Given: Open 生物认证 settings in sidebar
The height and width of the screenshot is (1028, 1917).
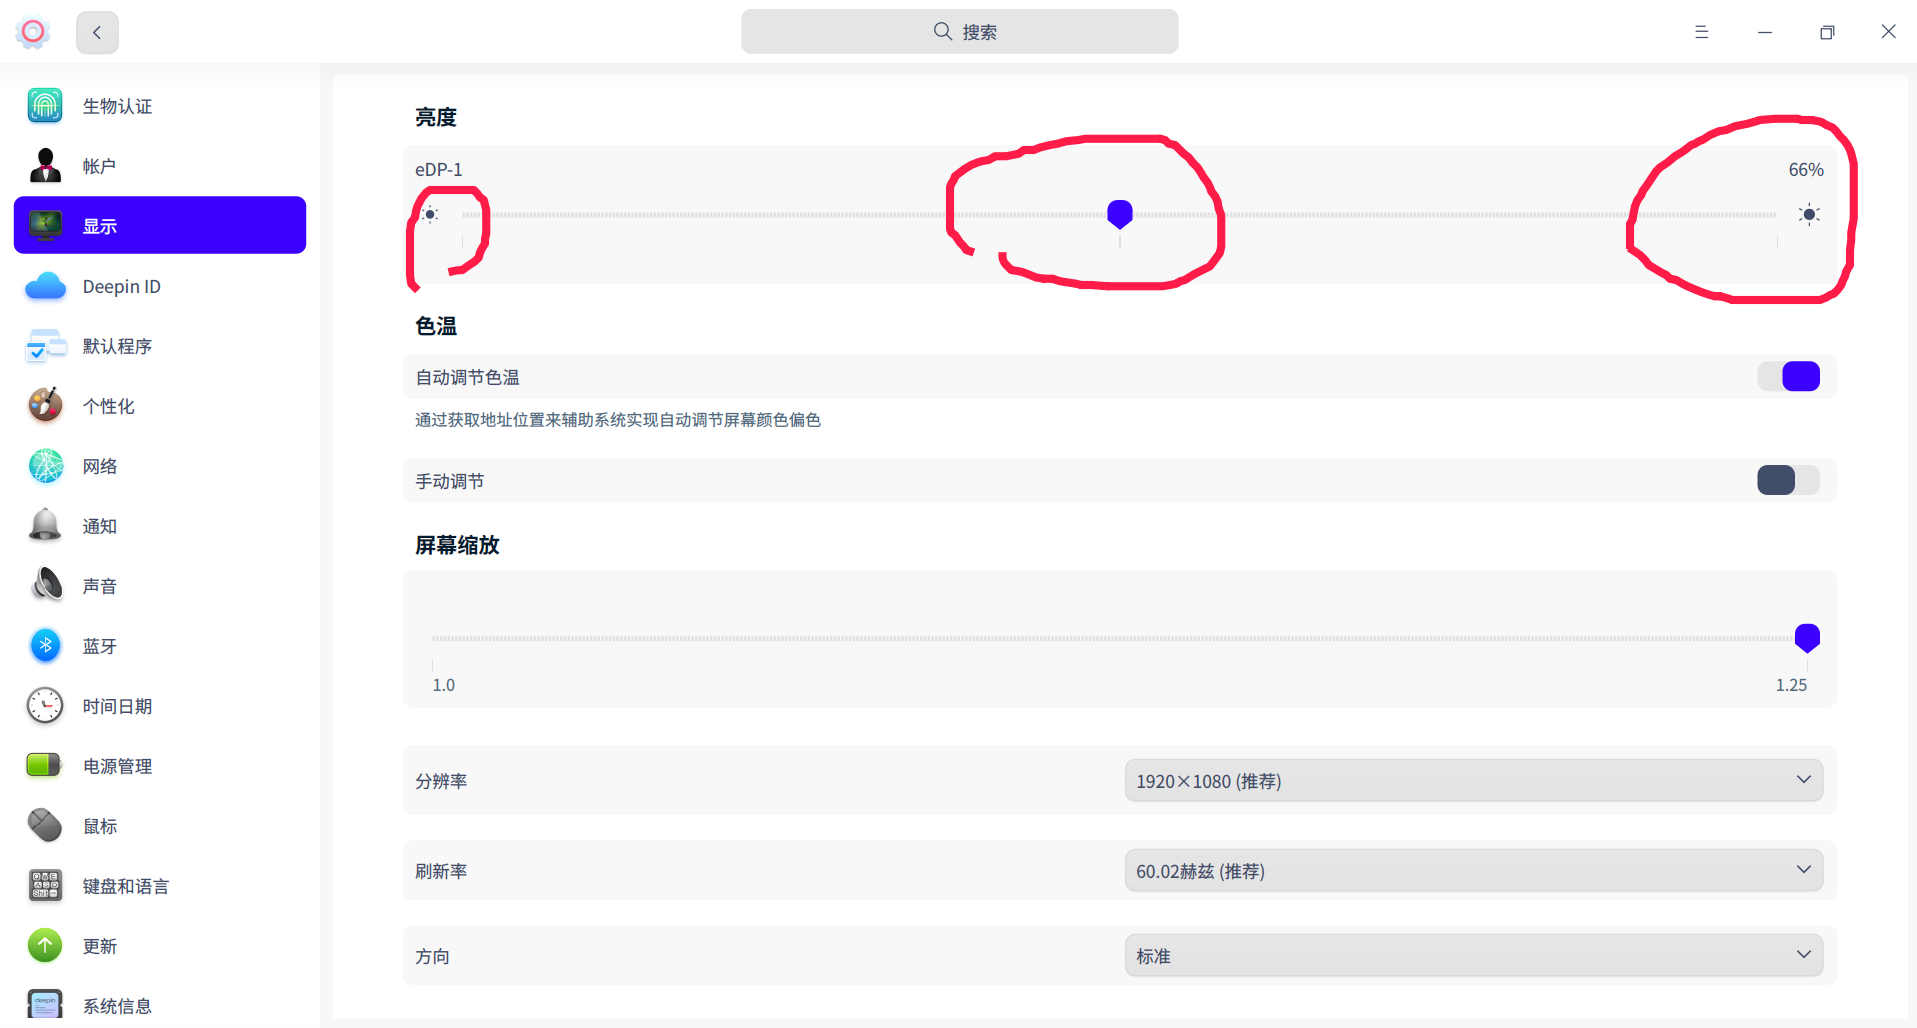Looking at the screenshot, I should click(117, 106).
